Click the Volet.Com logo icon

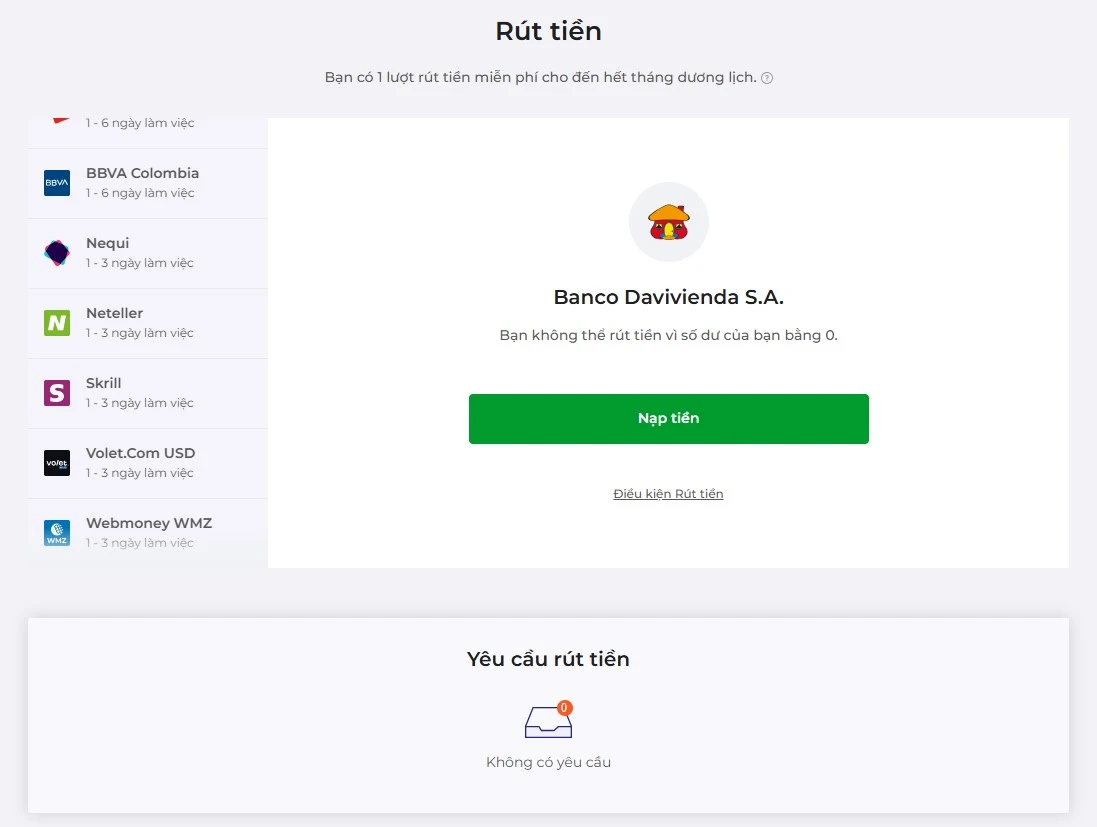point(57,463)
